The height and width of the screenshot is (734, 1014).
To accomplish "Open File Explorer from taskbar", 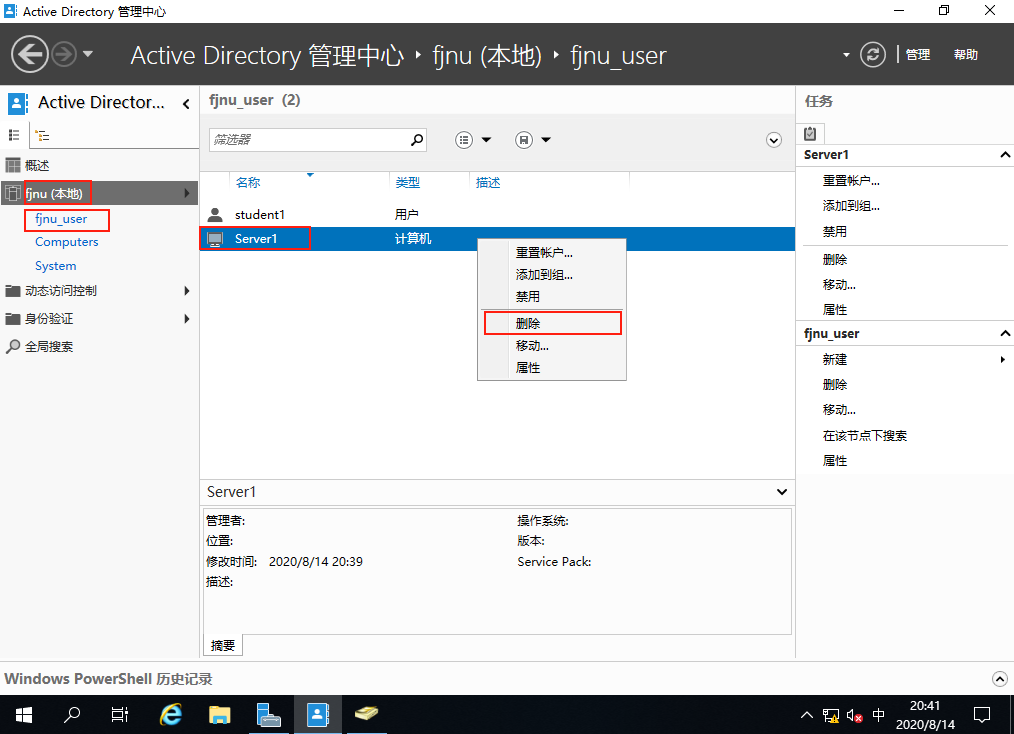I will pos(220,715).
